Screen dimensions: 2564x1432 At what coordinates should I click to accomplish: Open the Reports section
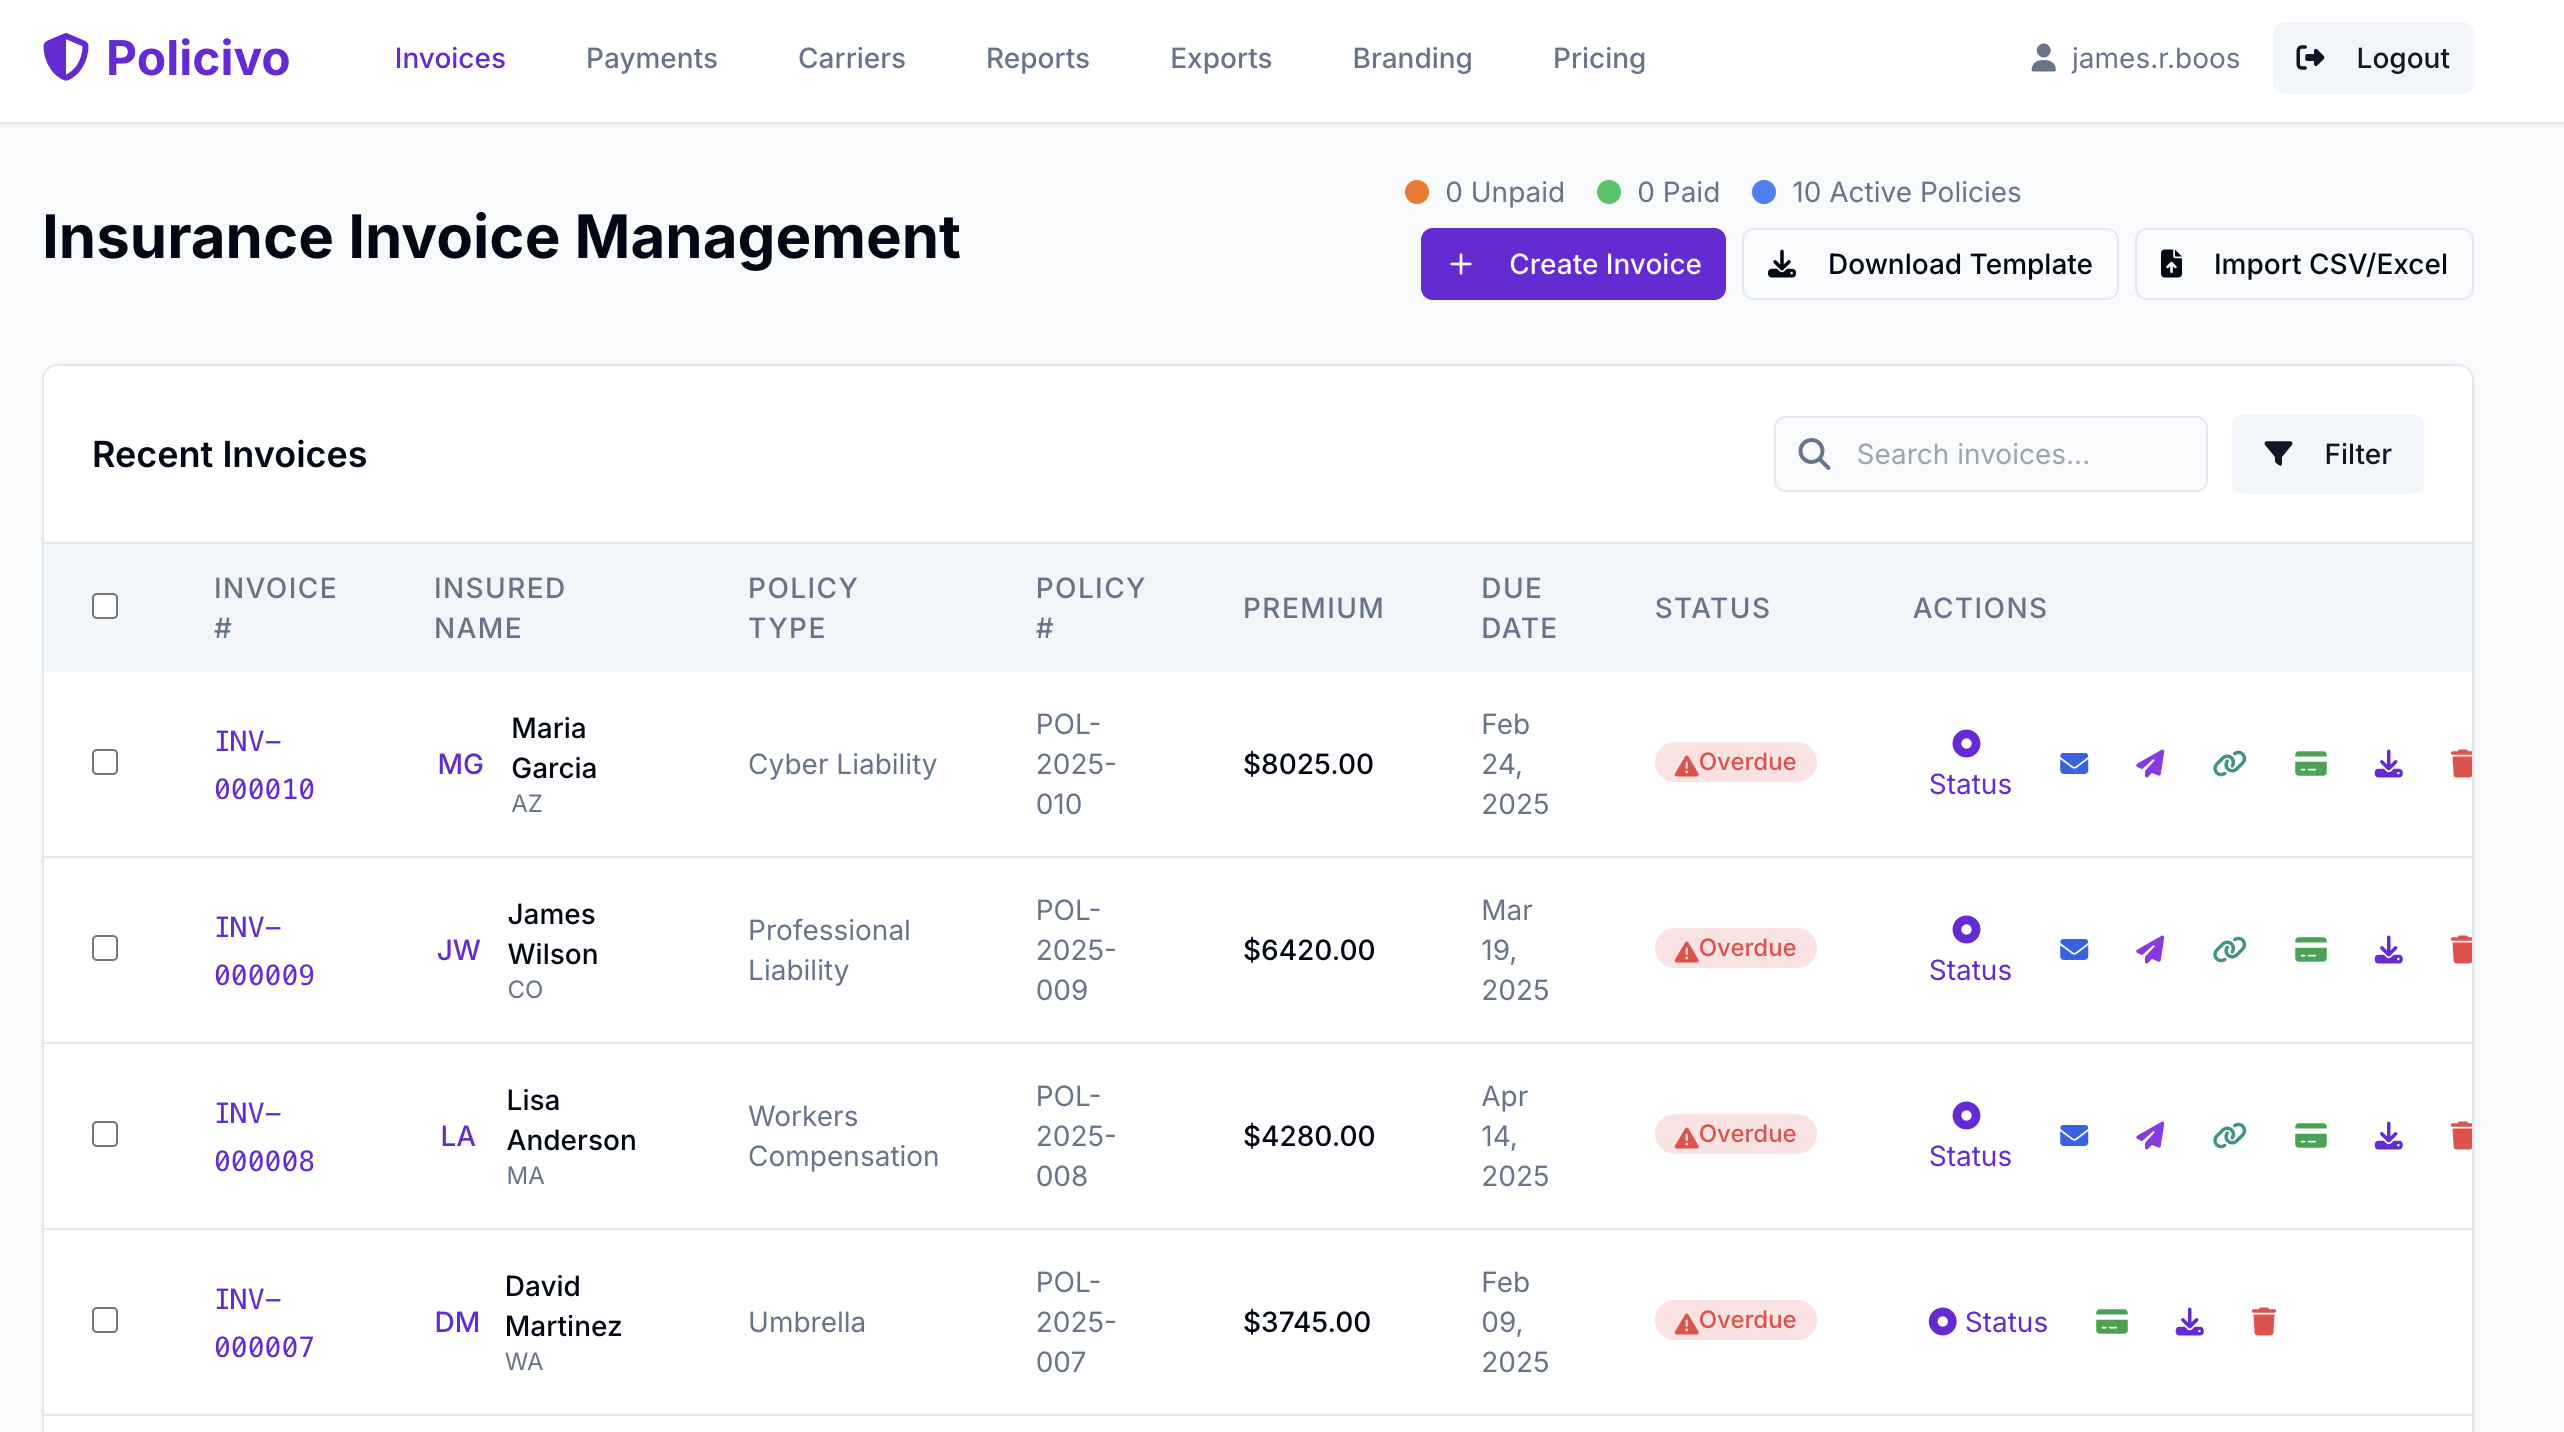click(x=1037, y=58)
